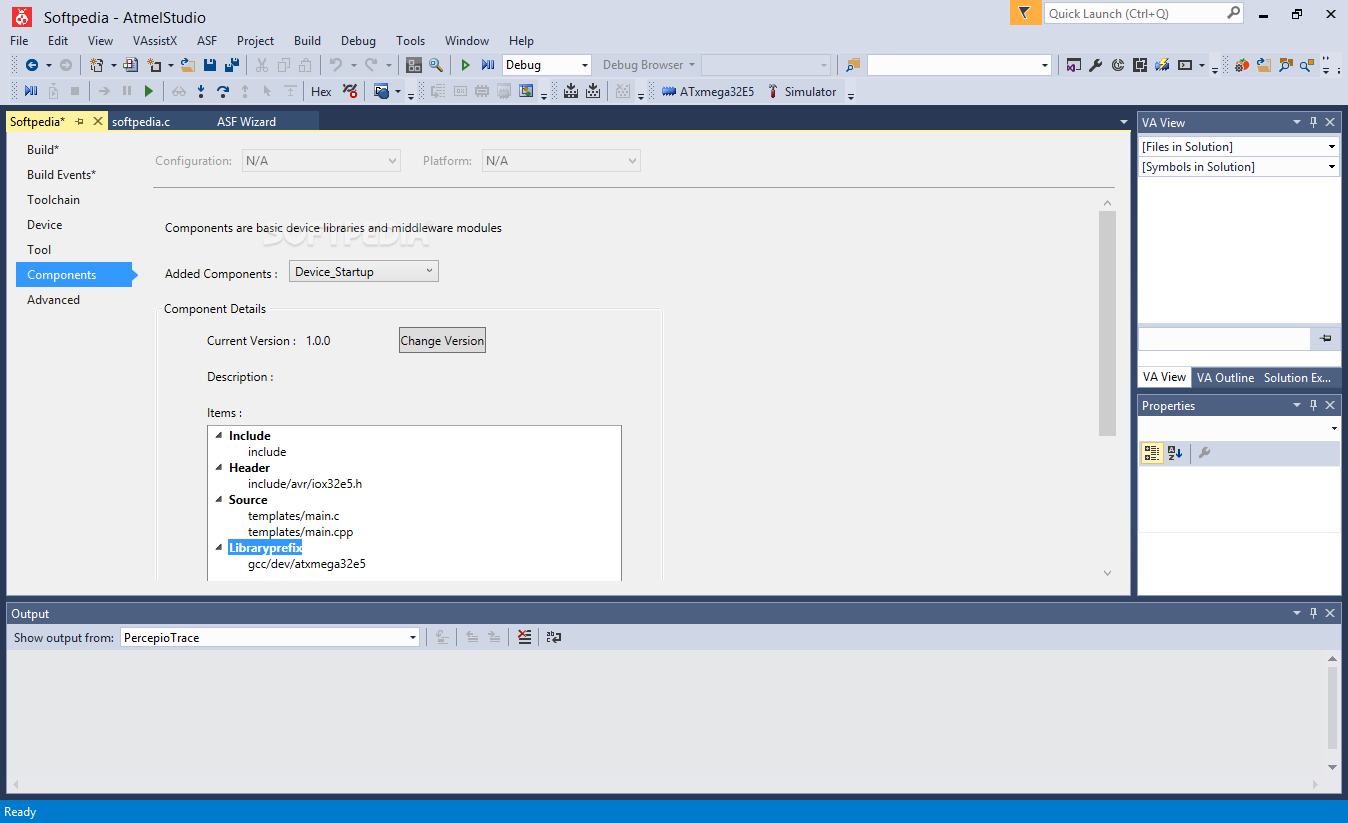The height and width of the screenshot is (823, 1348).
Task: Toggle Categorized view in Properties panel
Action: click(x=1152, y=453)
